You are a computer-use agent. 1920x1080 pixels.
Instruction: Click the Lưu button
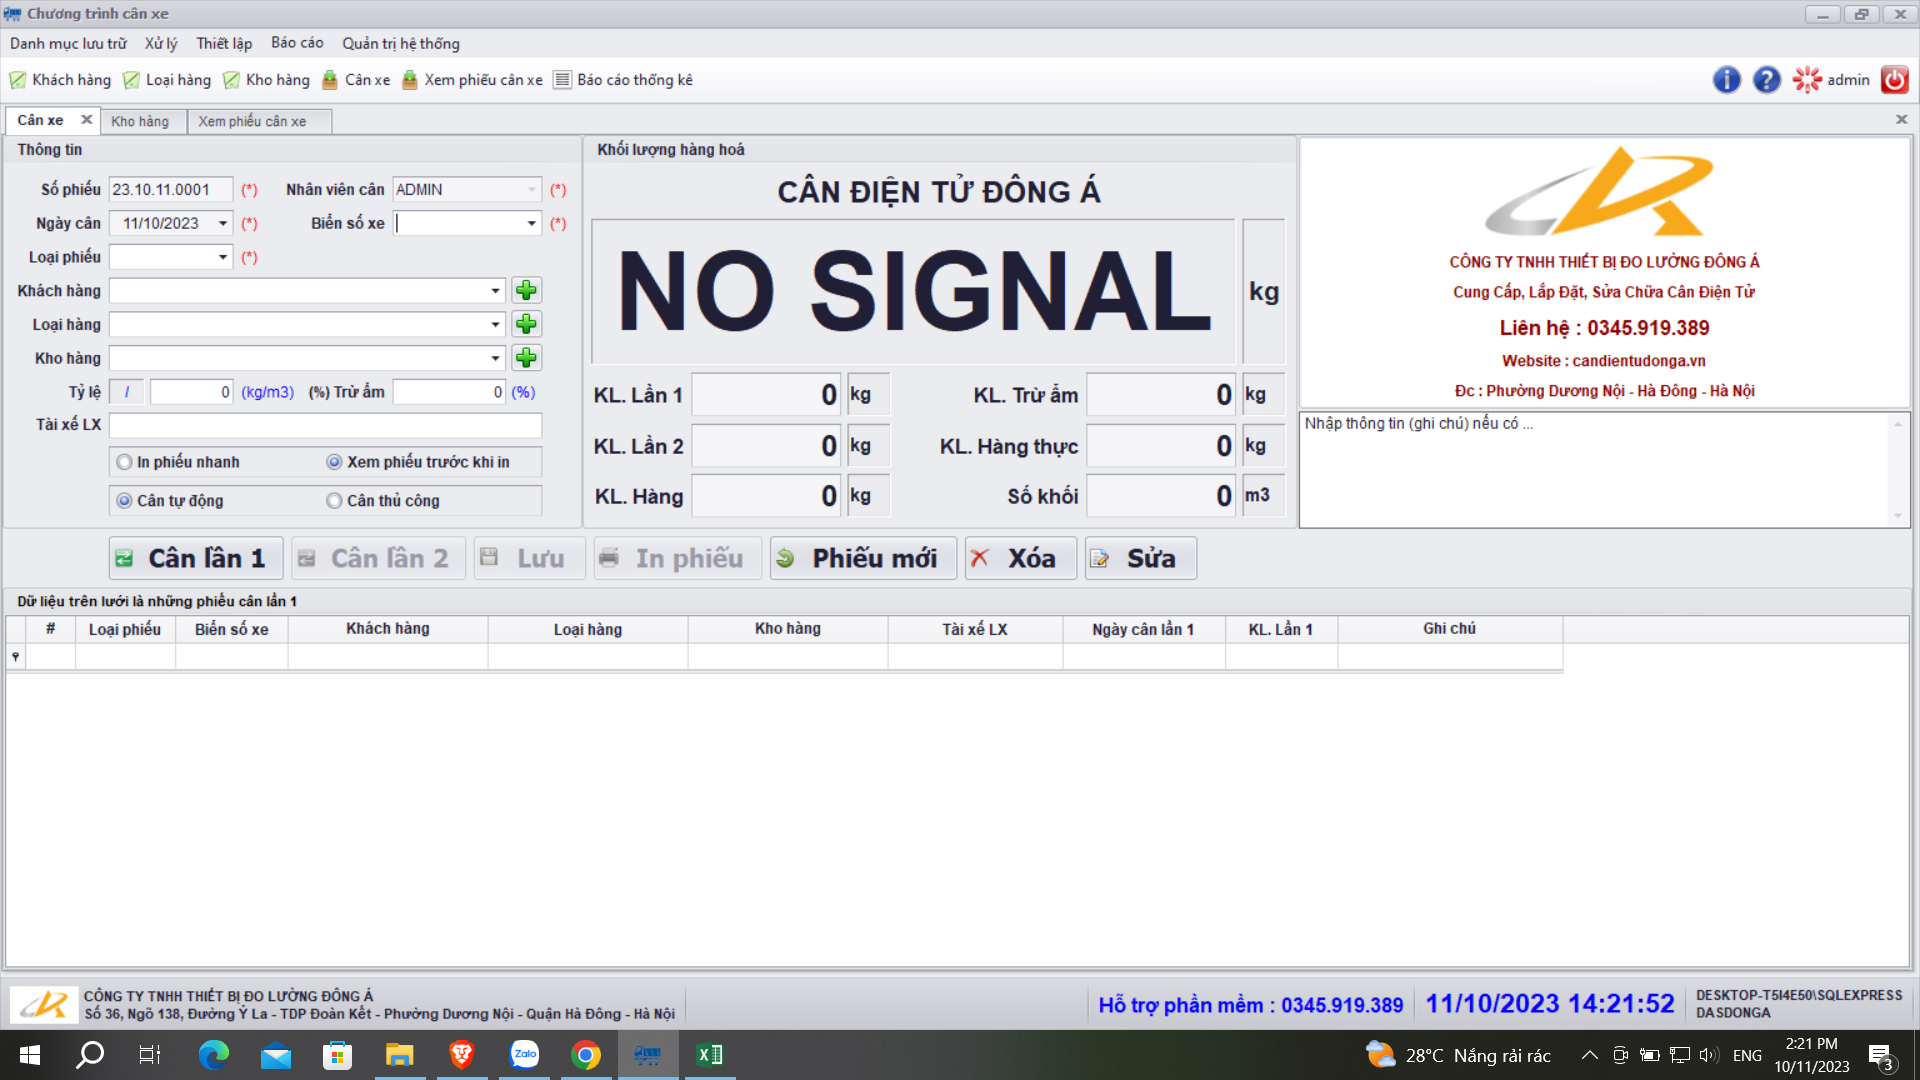[x=529, y=558]
